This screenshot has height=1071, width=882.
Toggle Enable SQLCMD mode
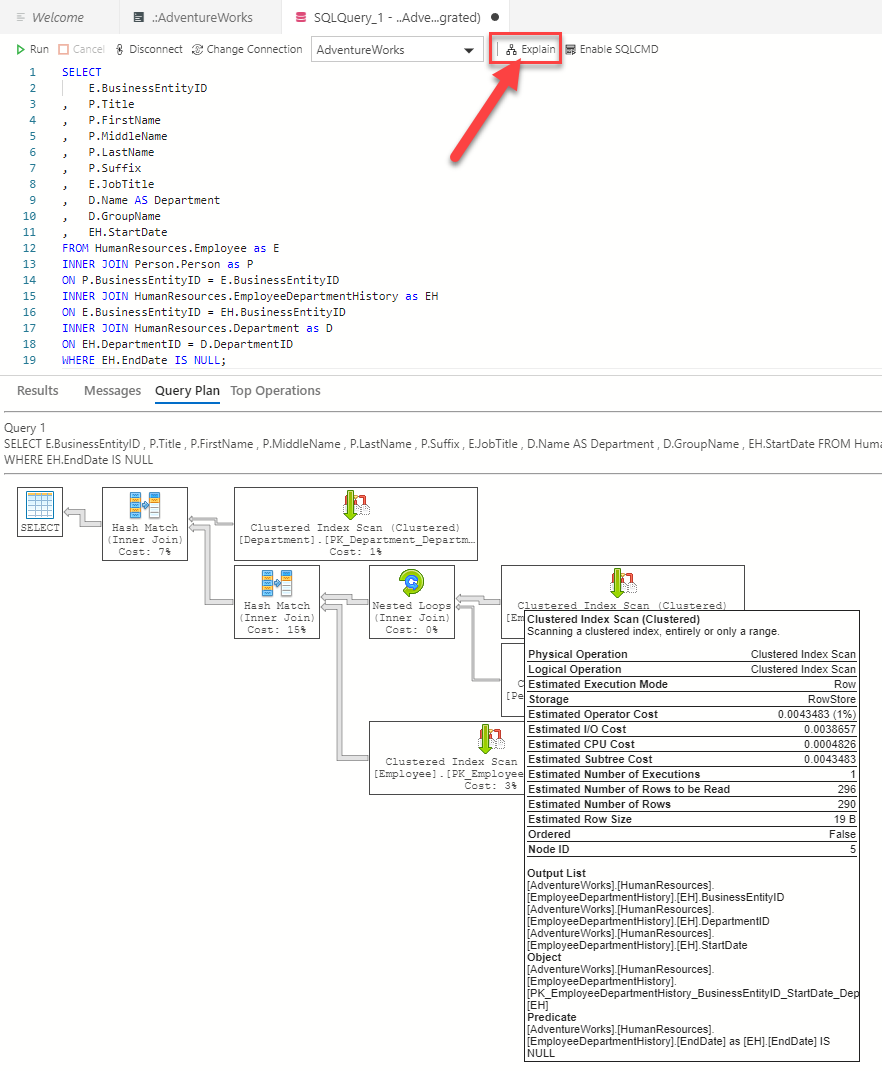(611, 49)
